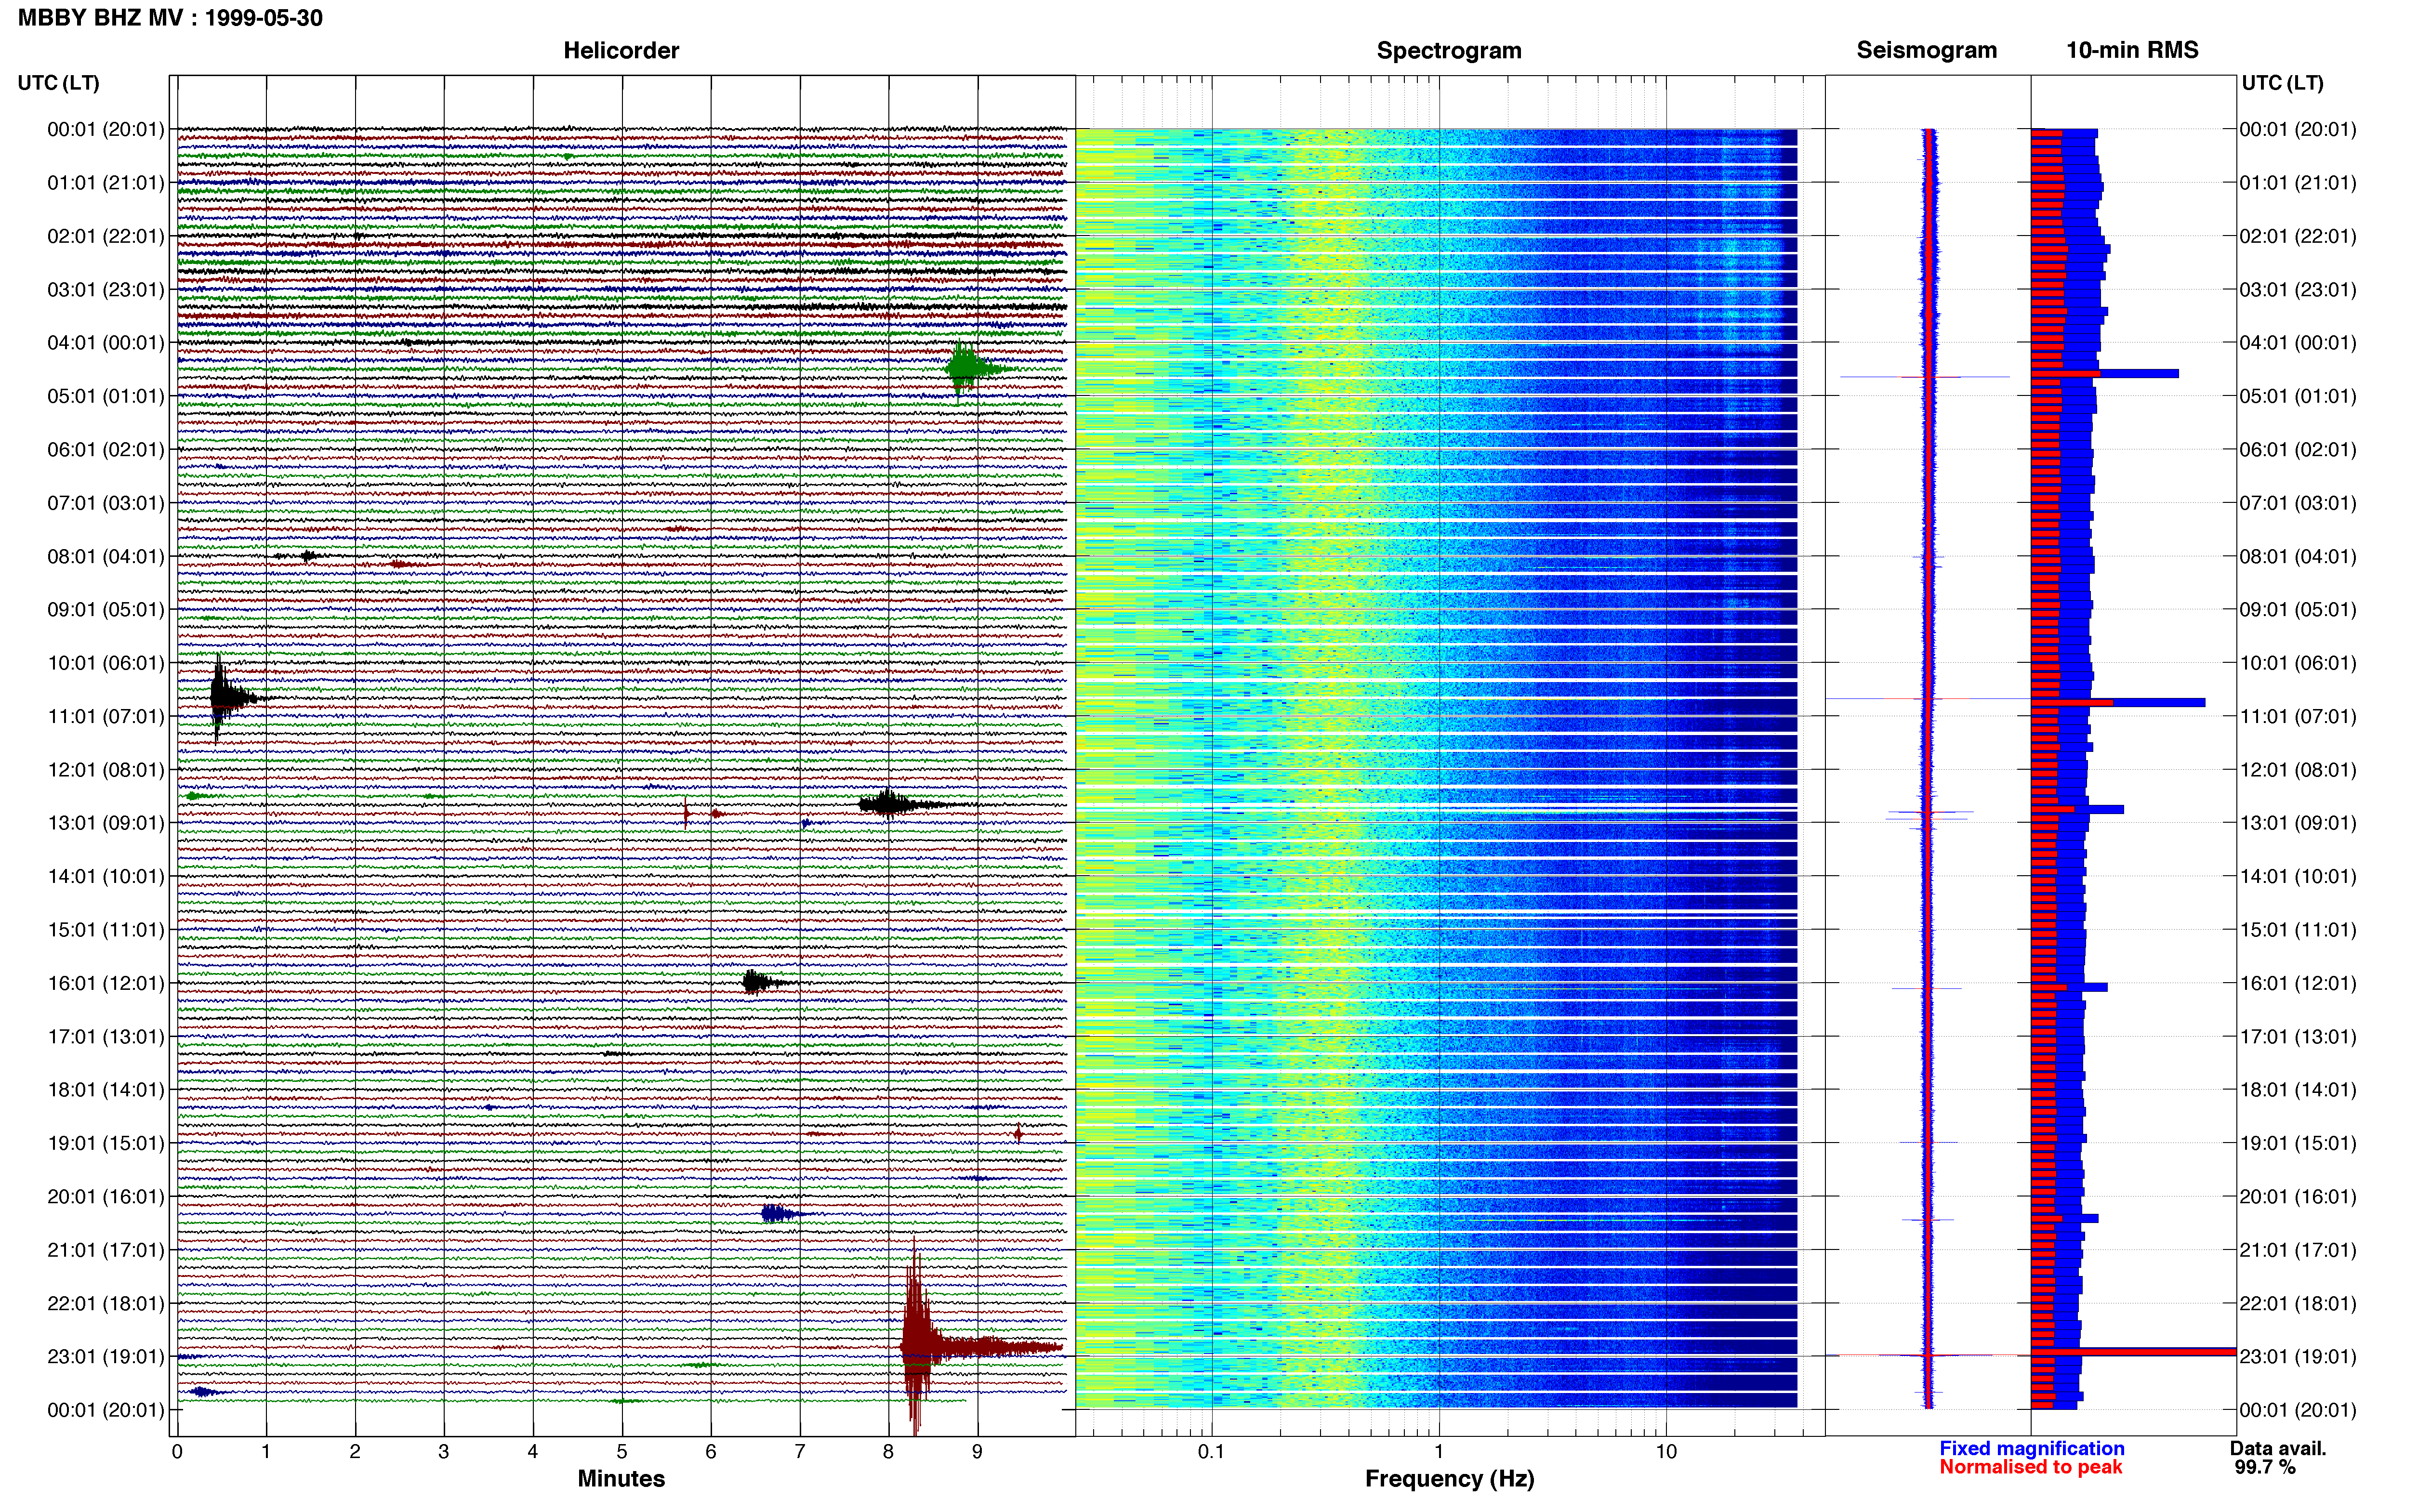The height and width of the screenshot is (1512, 2418).
Task: Click left time label '16:01 (12:01)'
Action: click(106, 983)
